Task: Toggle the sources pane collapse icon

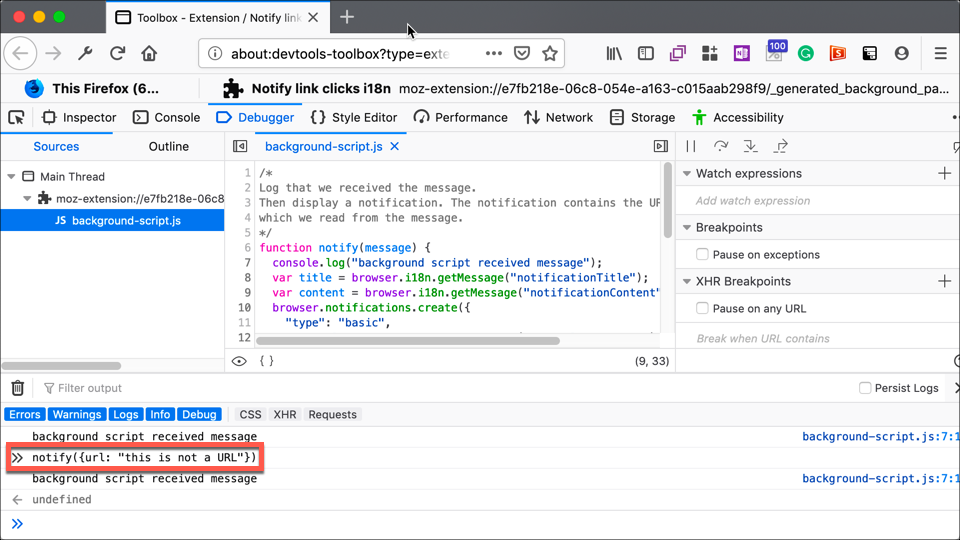Action: 240,146
